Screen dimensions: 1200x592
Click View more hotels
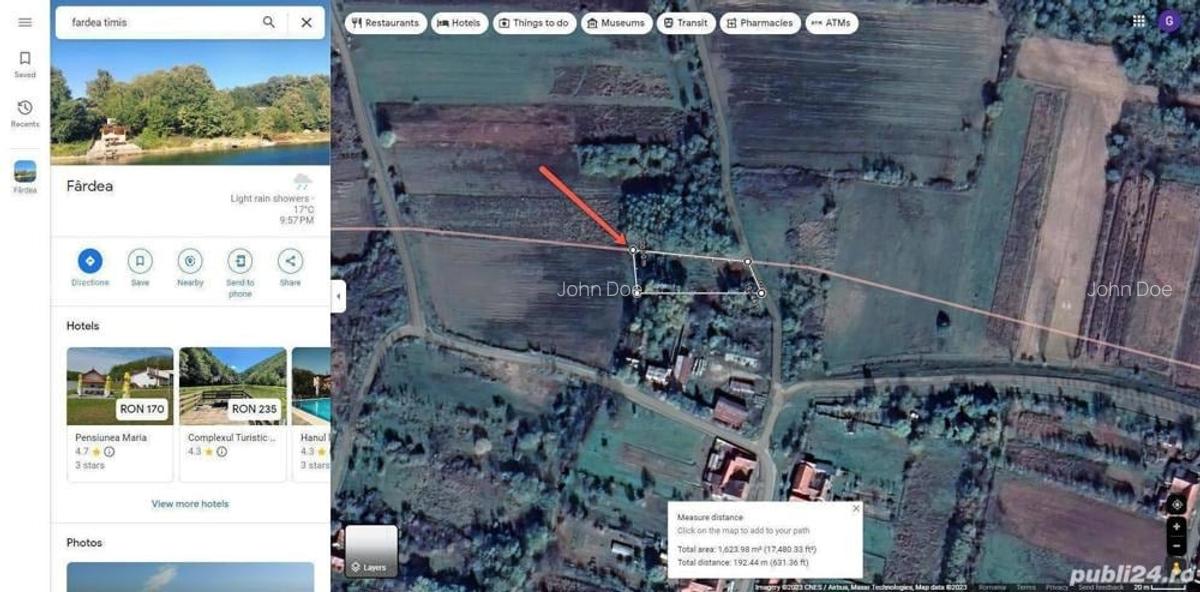(189, 503)
